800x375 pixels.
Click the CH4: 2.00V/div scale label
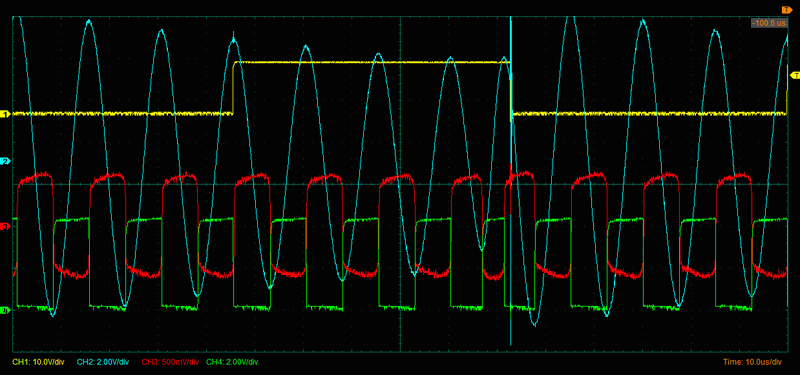click(x=232, y=362)
